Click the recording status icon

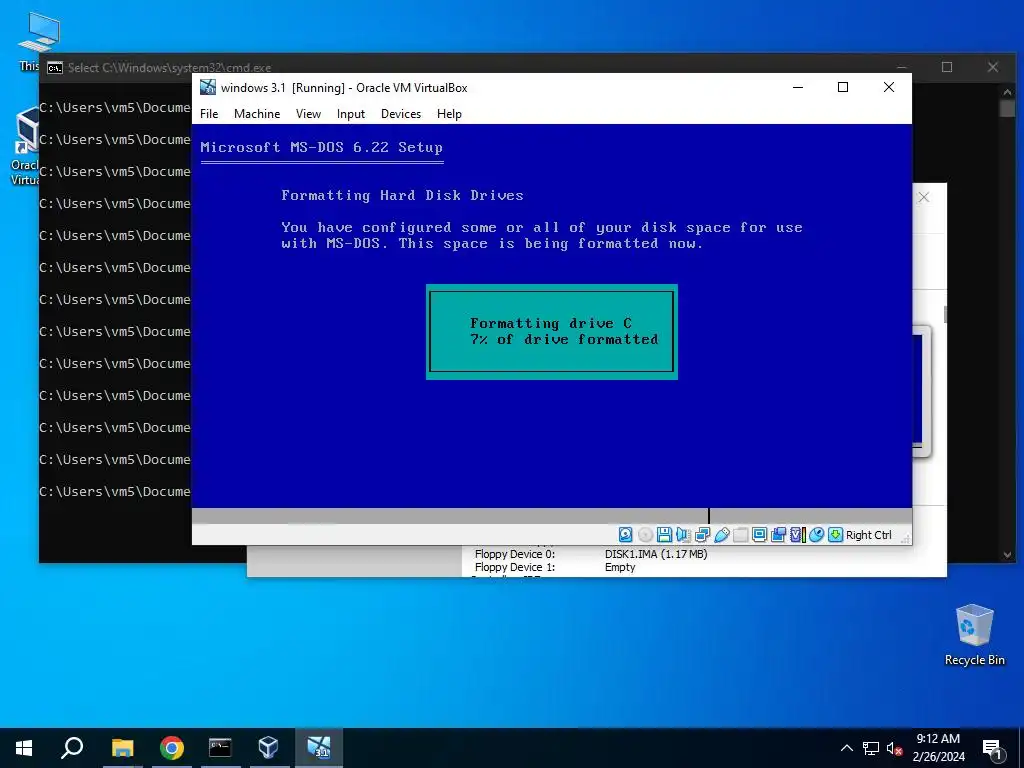(778, 535)
